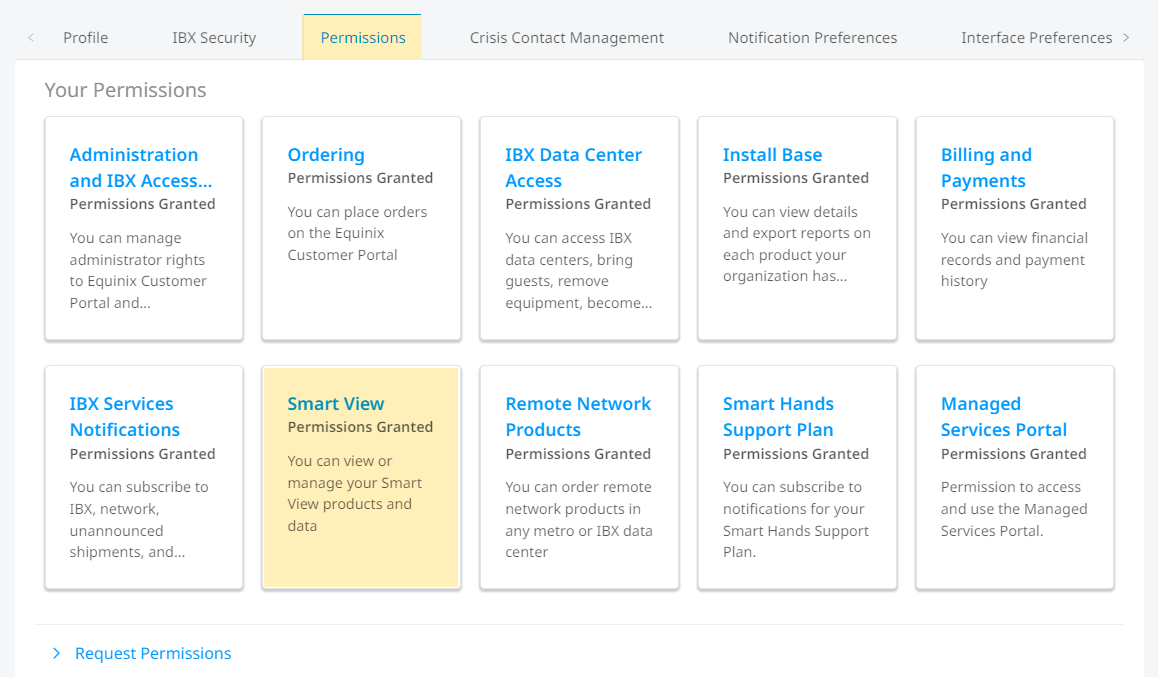Select the Permissions tab
Viewport: 1158px width, 677px height.
(x=363, y=38)
